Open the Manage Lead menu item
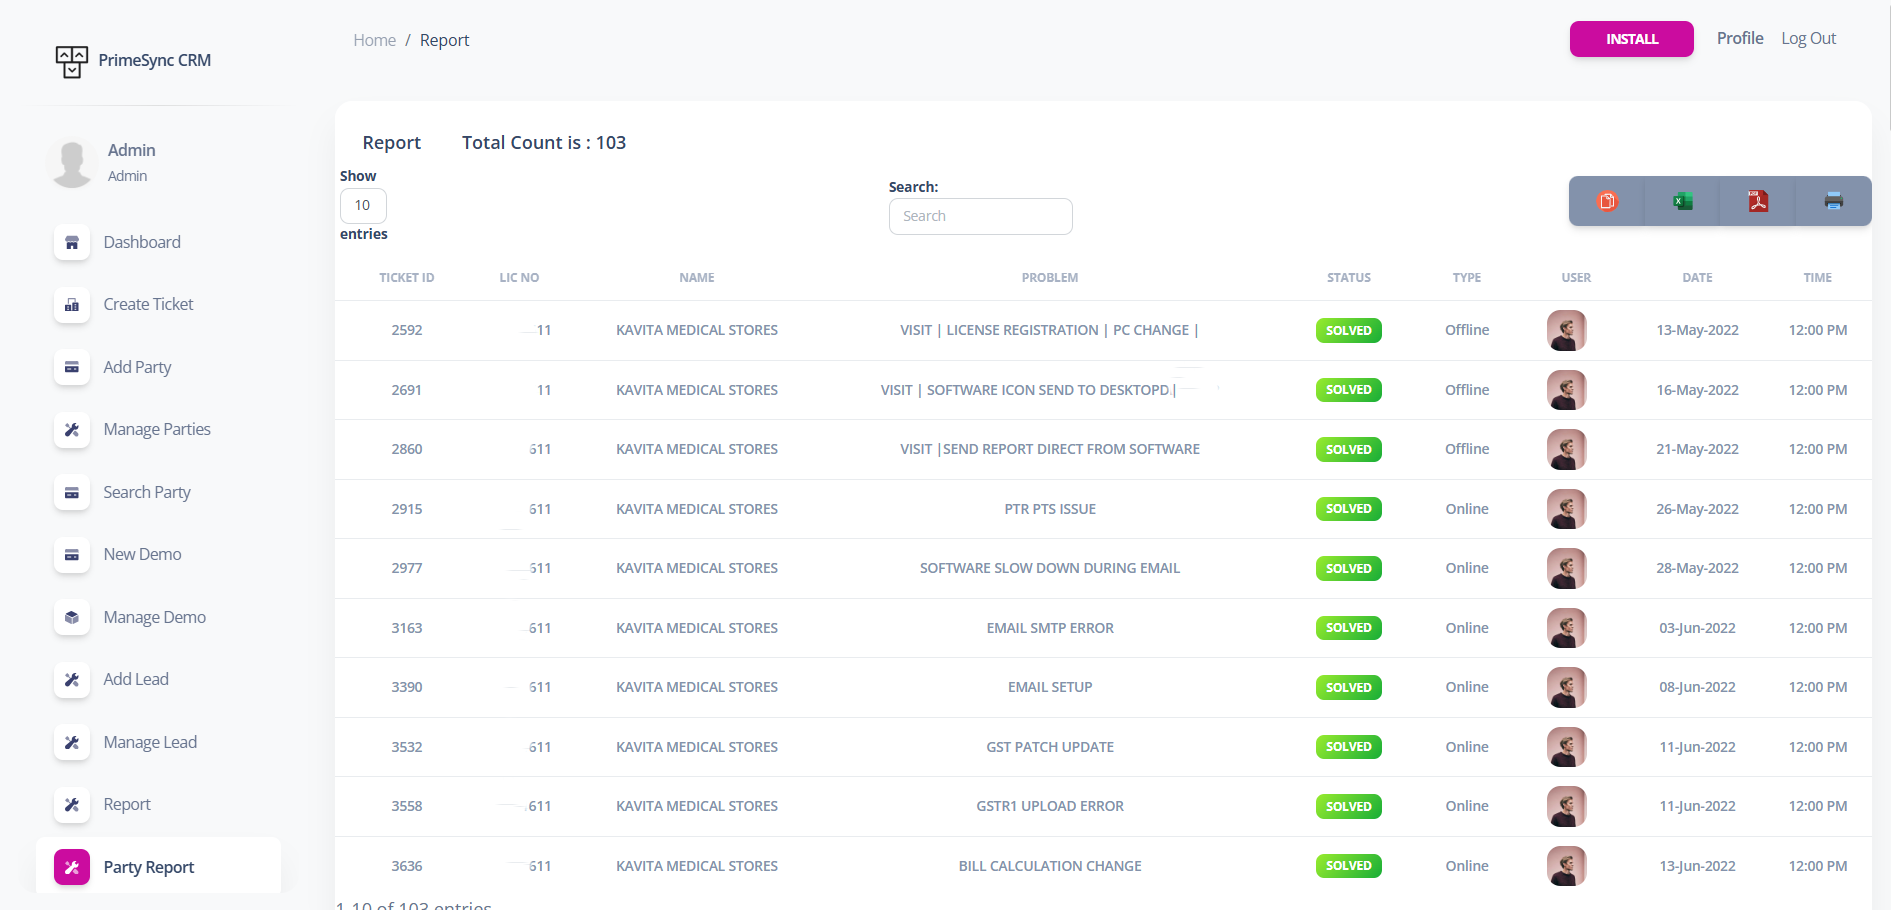This screenshot has width=1891, height=910. (150, 743)
